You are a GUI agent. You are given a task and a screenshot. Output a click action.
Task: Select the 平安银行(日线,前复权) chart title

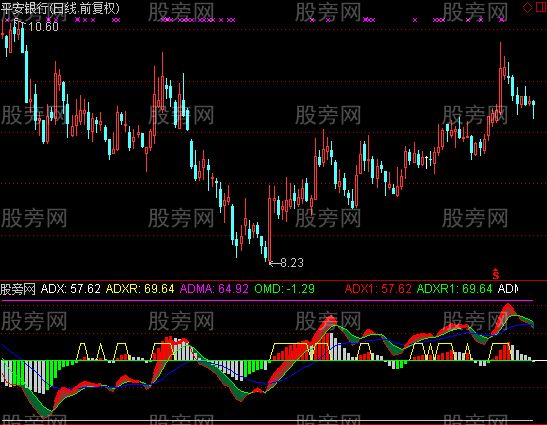tap(60, 8)
